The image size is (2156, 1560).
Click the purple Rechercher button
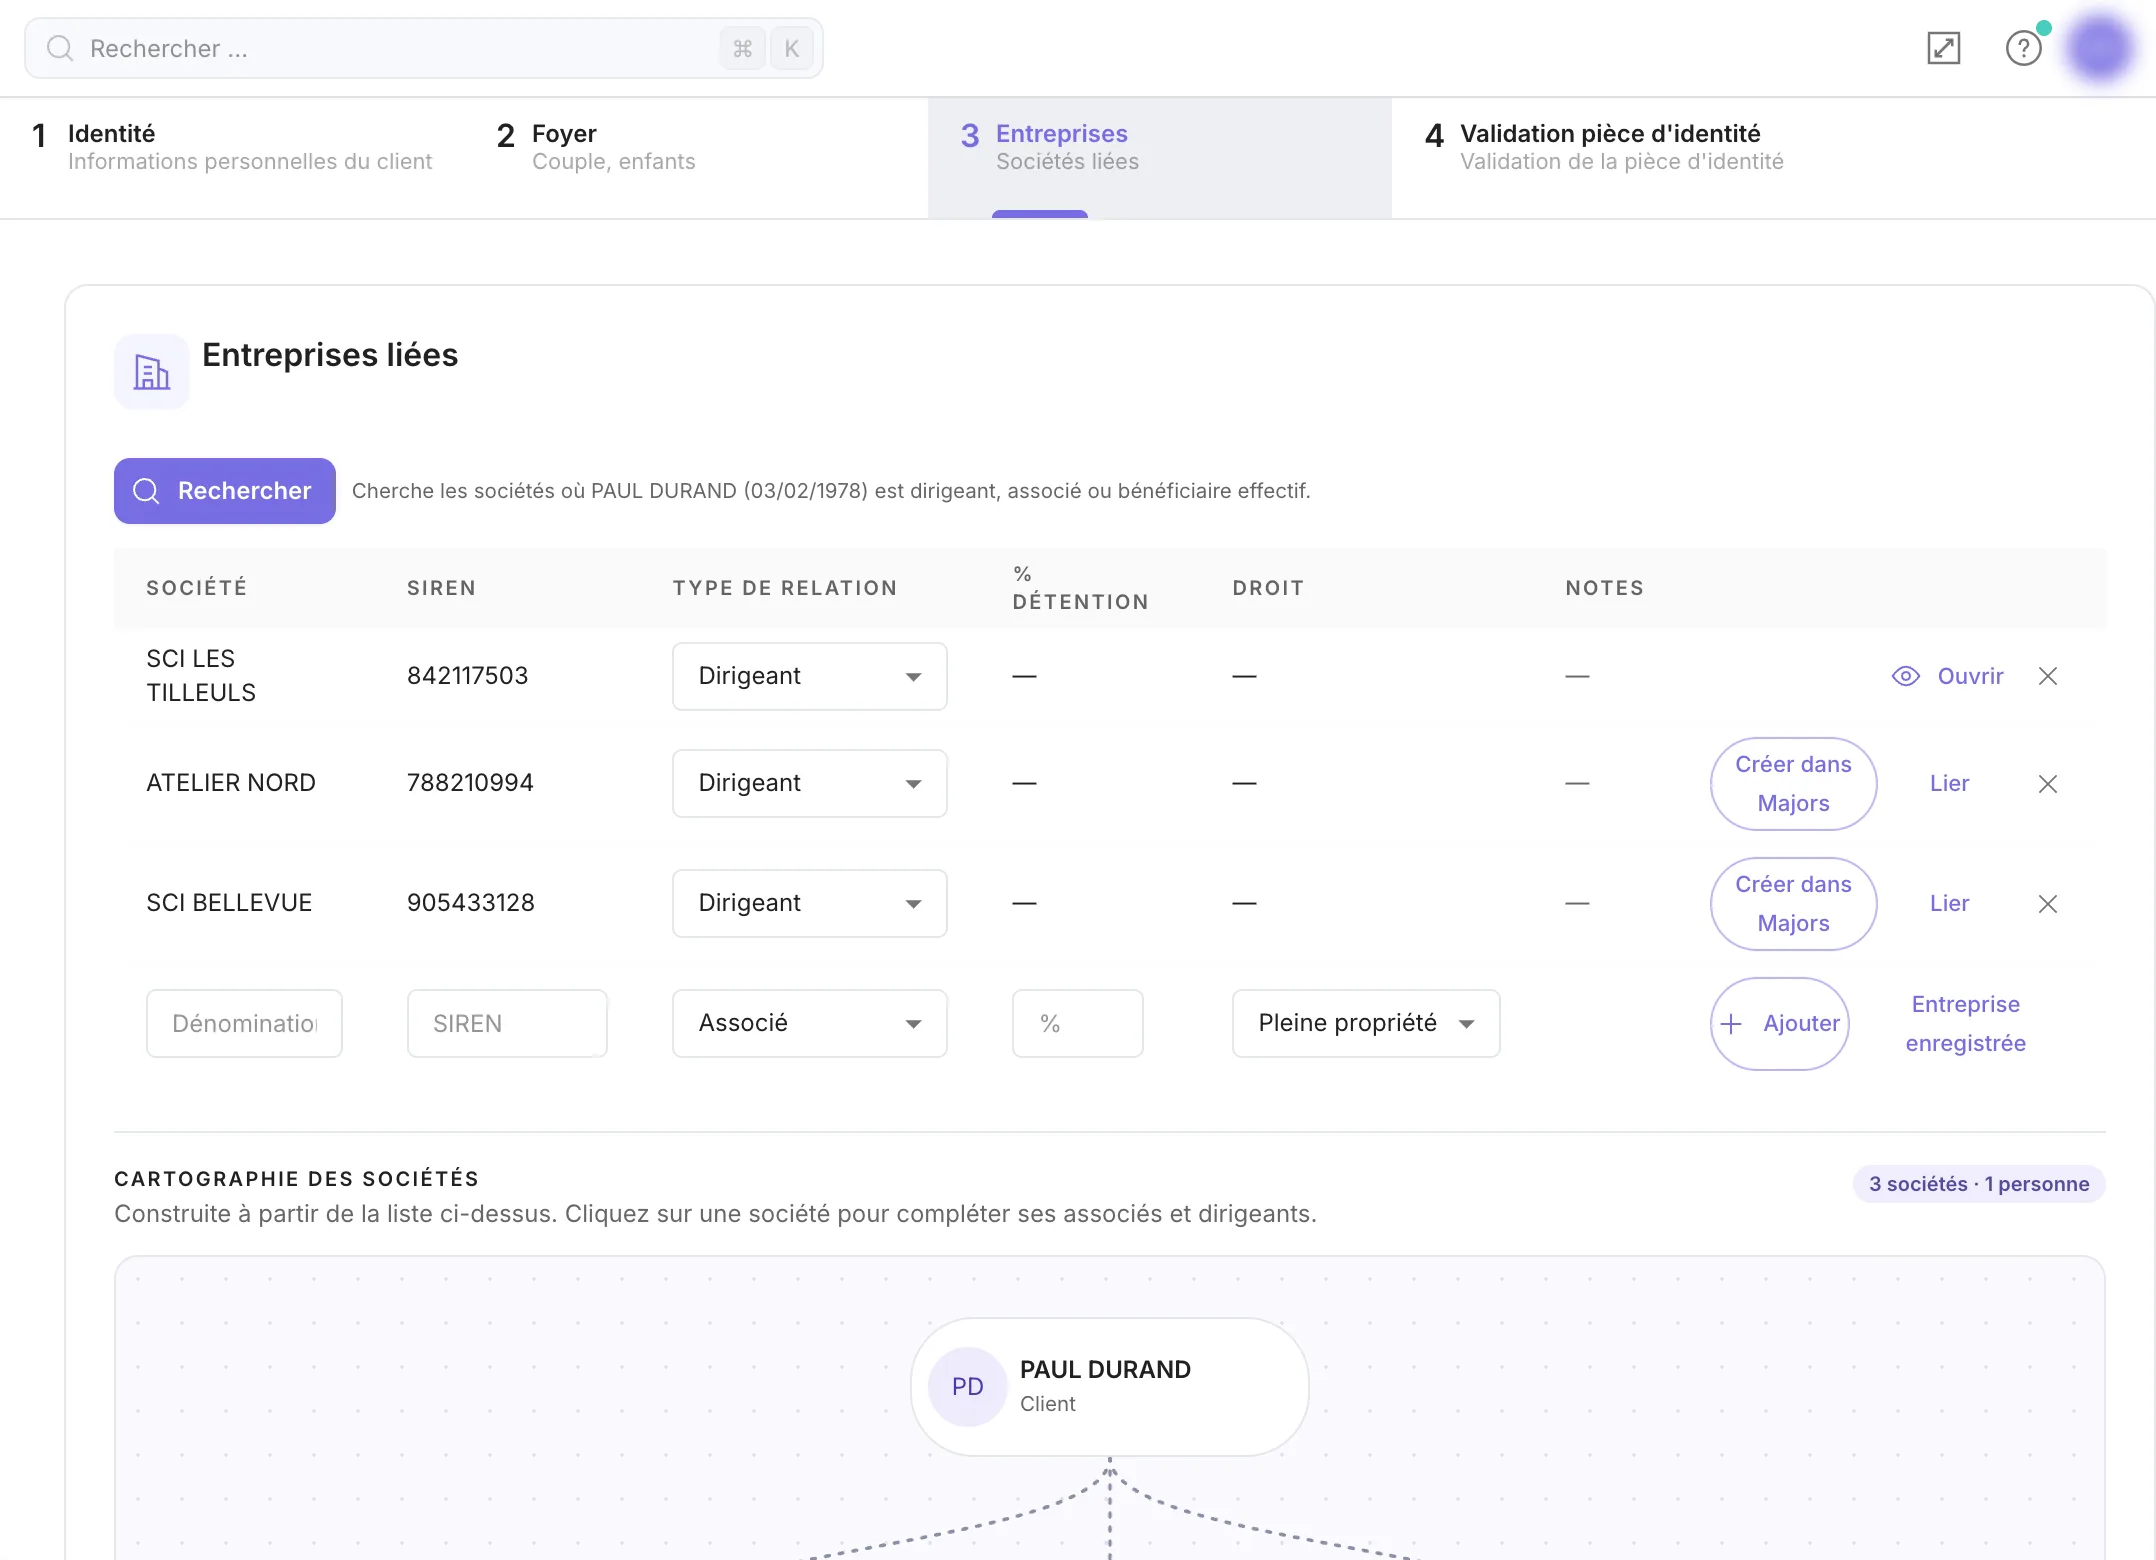coord(225,491)
